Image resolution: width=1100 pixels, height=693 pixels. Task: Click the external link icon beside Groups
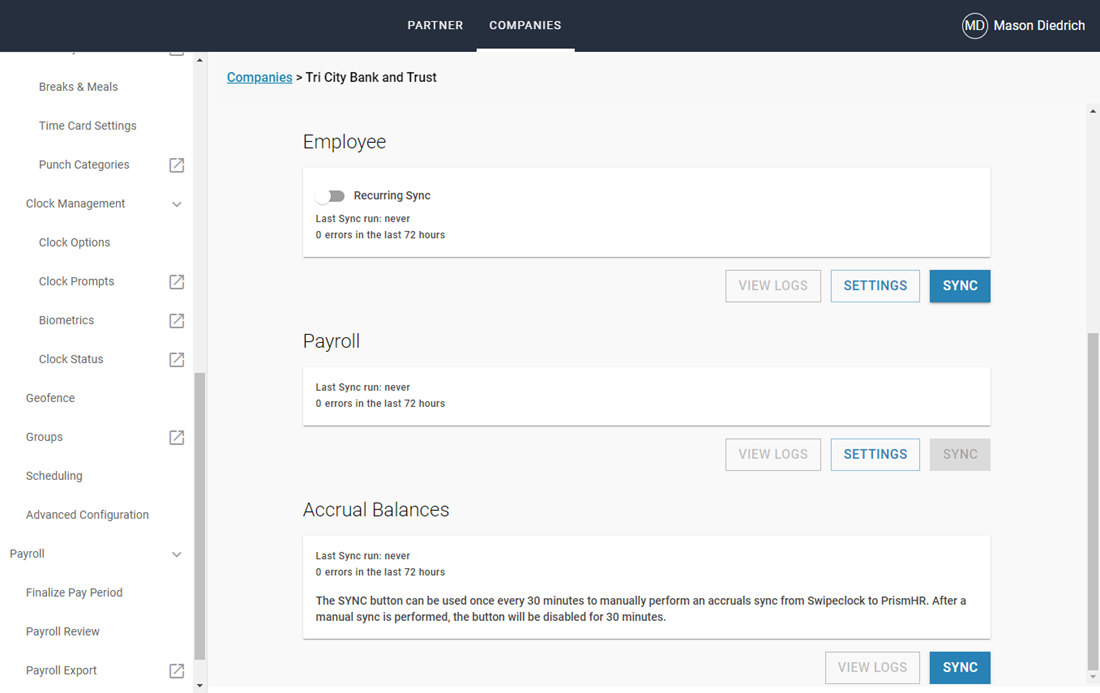[176, 437]
